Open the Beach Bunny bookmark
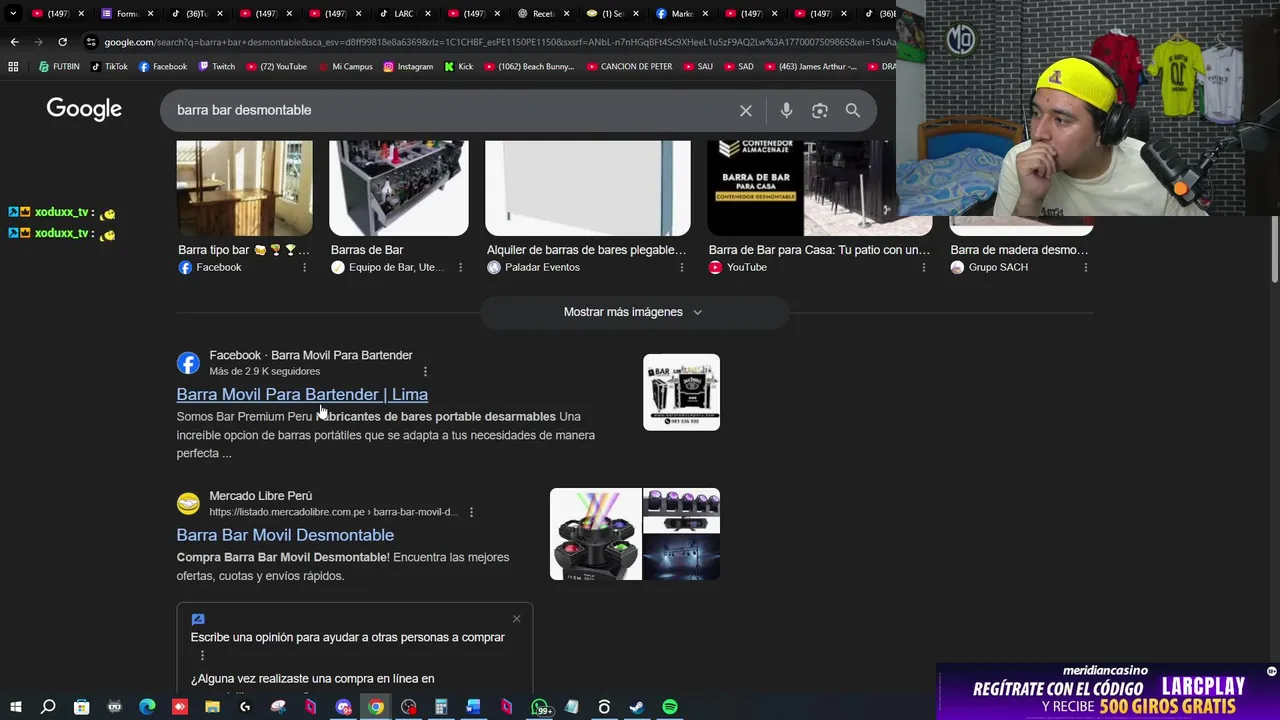Image resolution: width=1280 pixels, height=720 pixels. pyautogui.click(x=529, y=67)
